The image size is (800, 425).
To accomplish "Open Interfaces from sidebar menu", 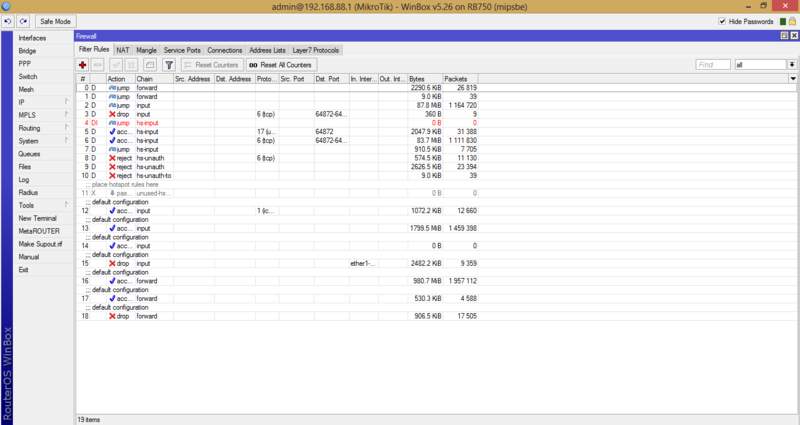I will (x=32, y=38).
